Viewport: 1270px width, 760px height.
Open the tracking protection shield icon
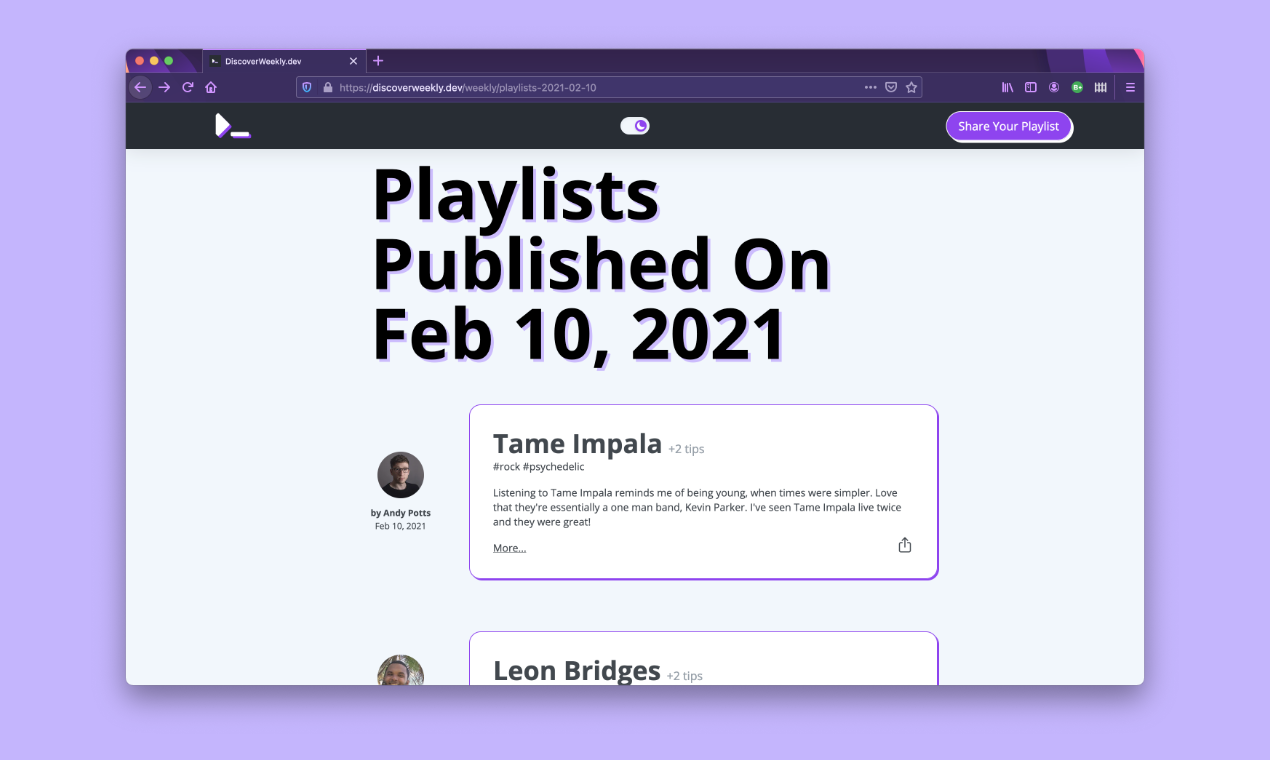(307, 87)
